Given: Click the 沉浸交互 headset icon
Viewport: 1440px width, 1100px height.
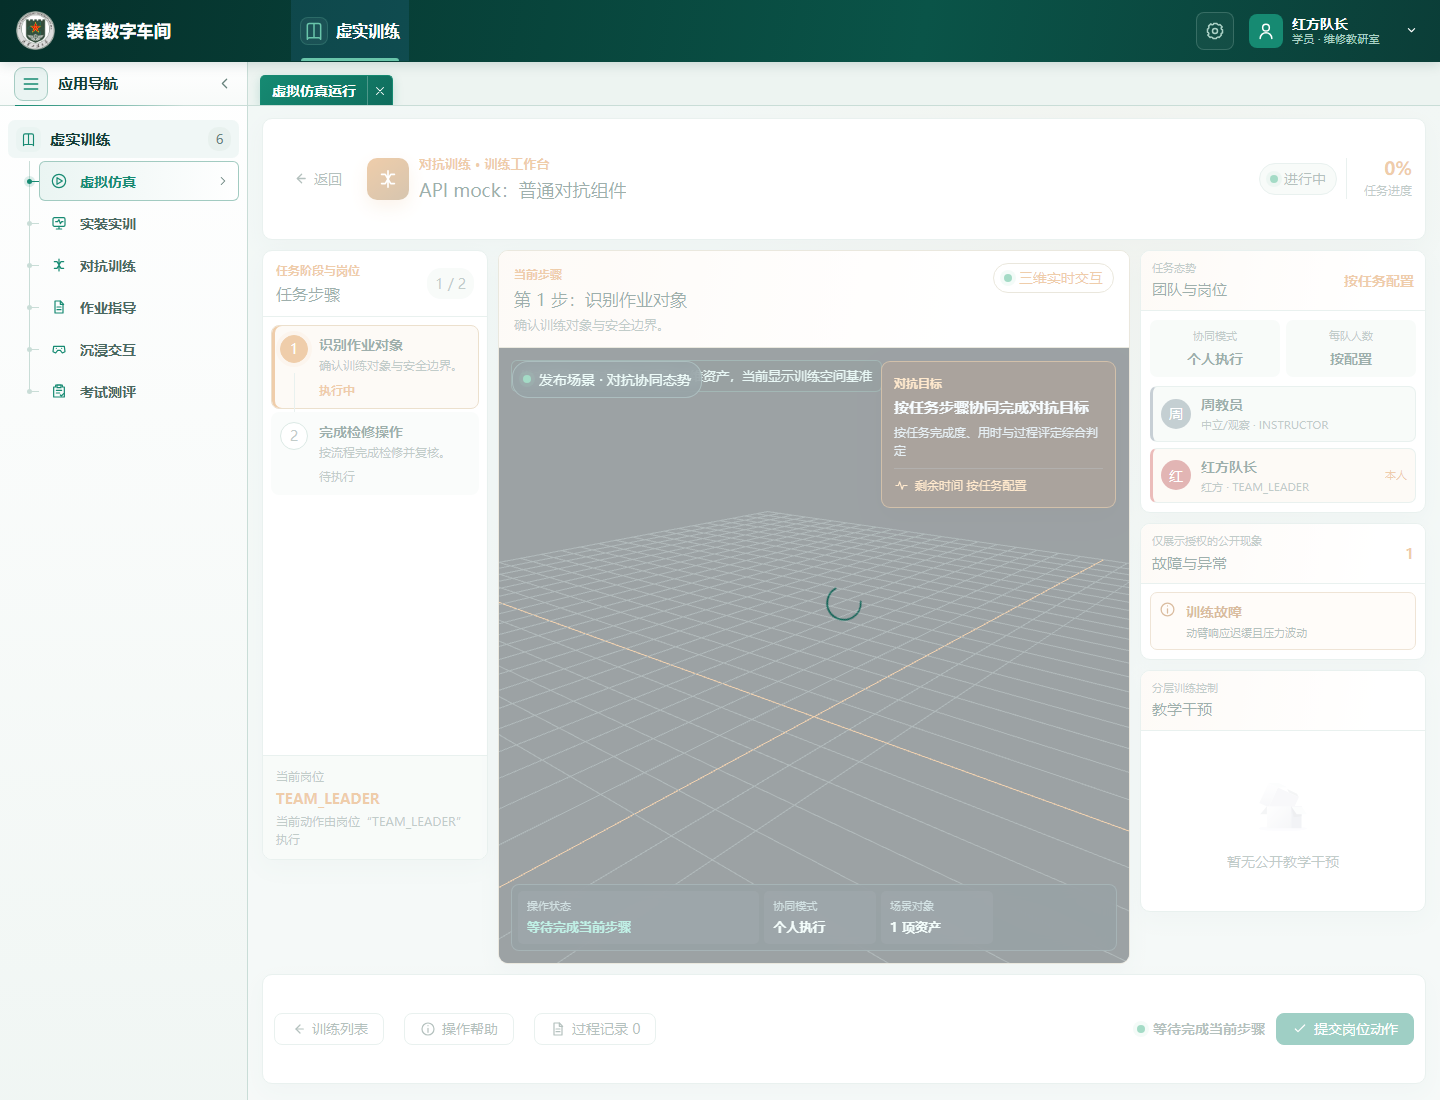Looking at the screenshot, I should click(x=59, y=350).
